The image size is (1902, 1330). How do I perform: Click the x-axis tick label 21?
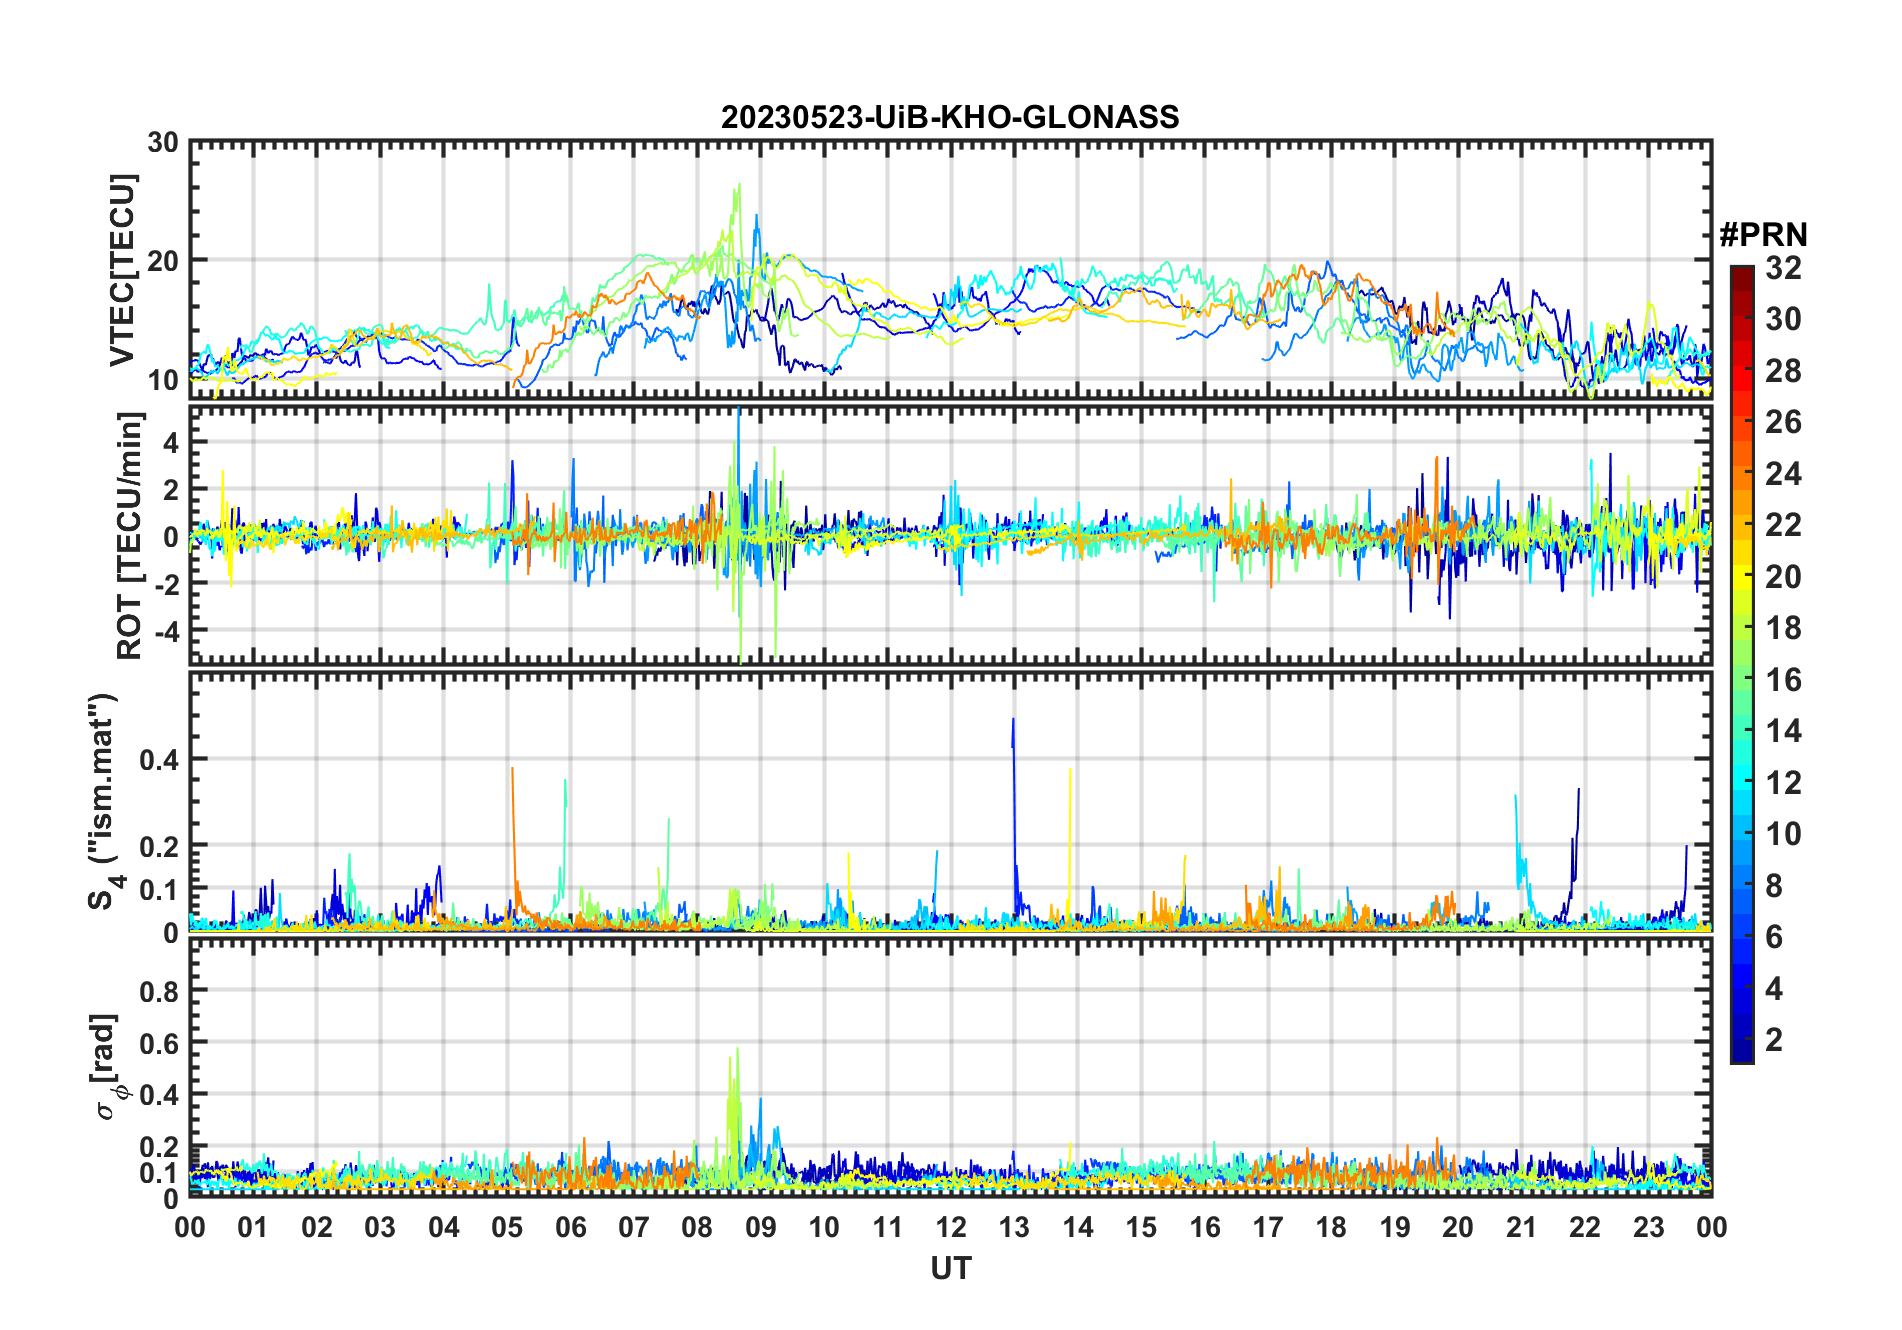coord(1521,1227)
